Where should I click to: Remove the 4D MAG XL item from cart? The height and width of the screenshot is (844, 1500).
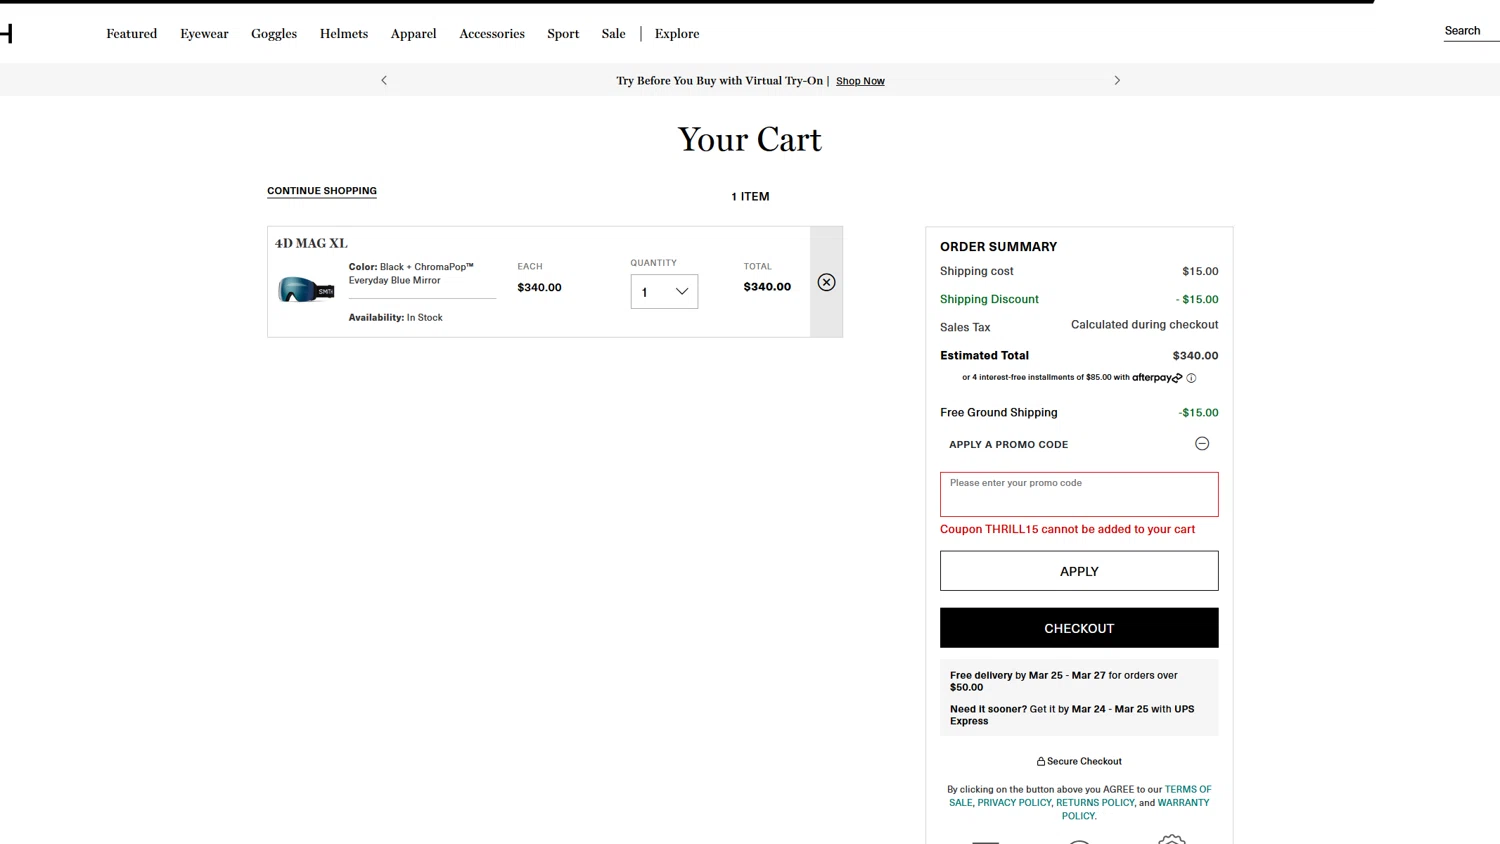click(x=826, y=282)
